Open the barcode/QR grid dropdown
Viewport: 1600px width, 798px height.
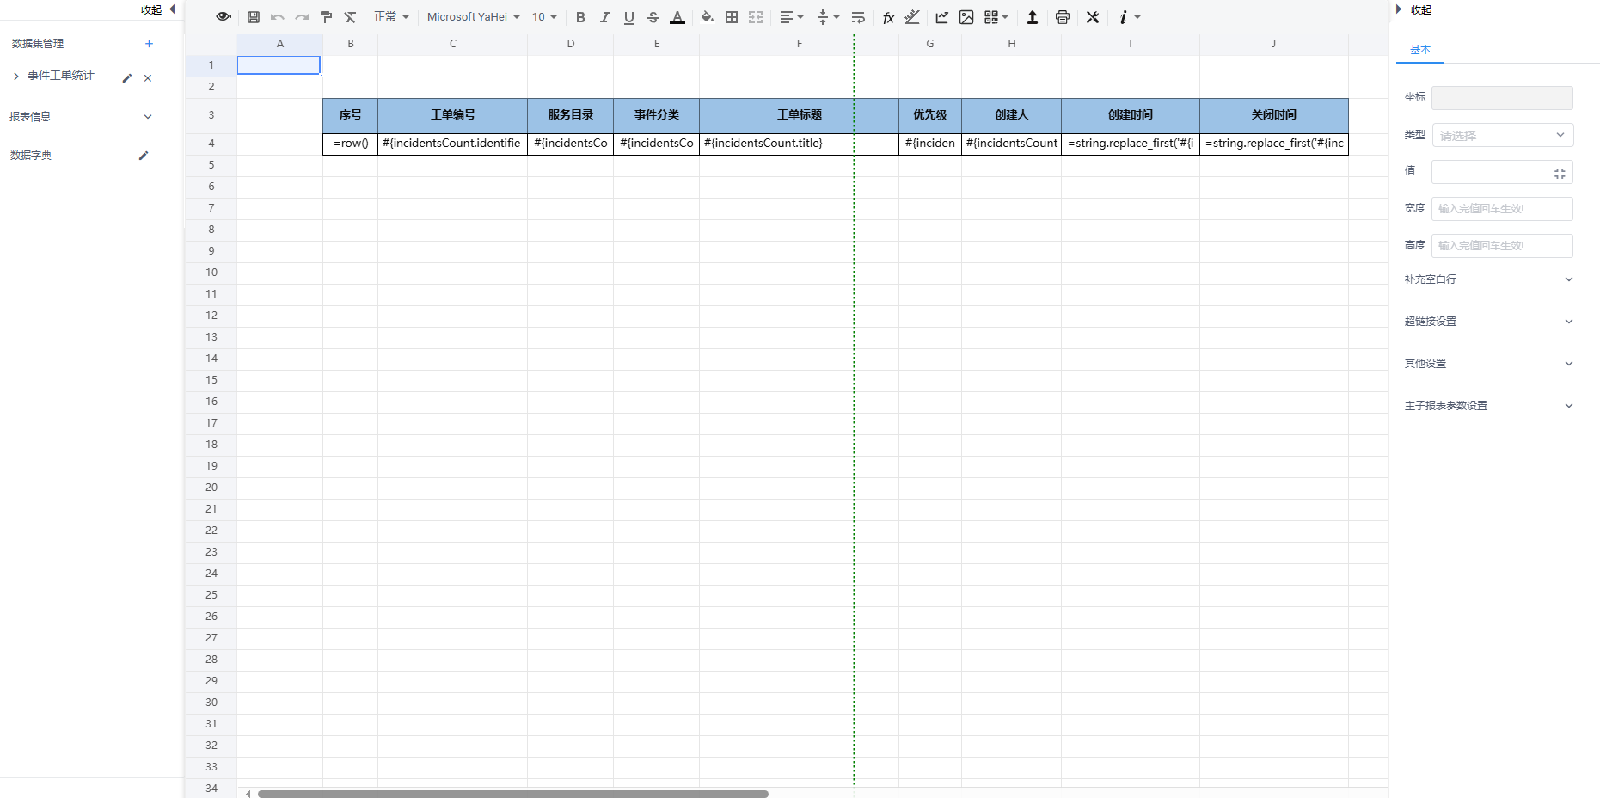tap(996, 17)
